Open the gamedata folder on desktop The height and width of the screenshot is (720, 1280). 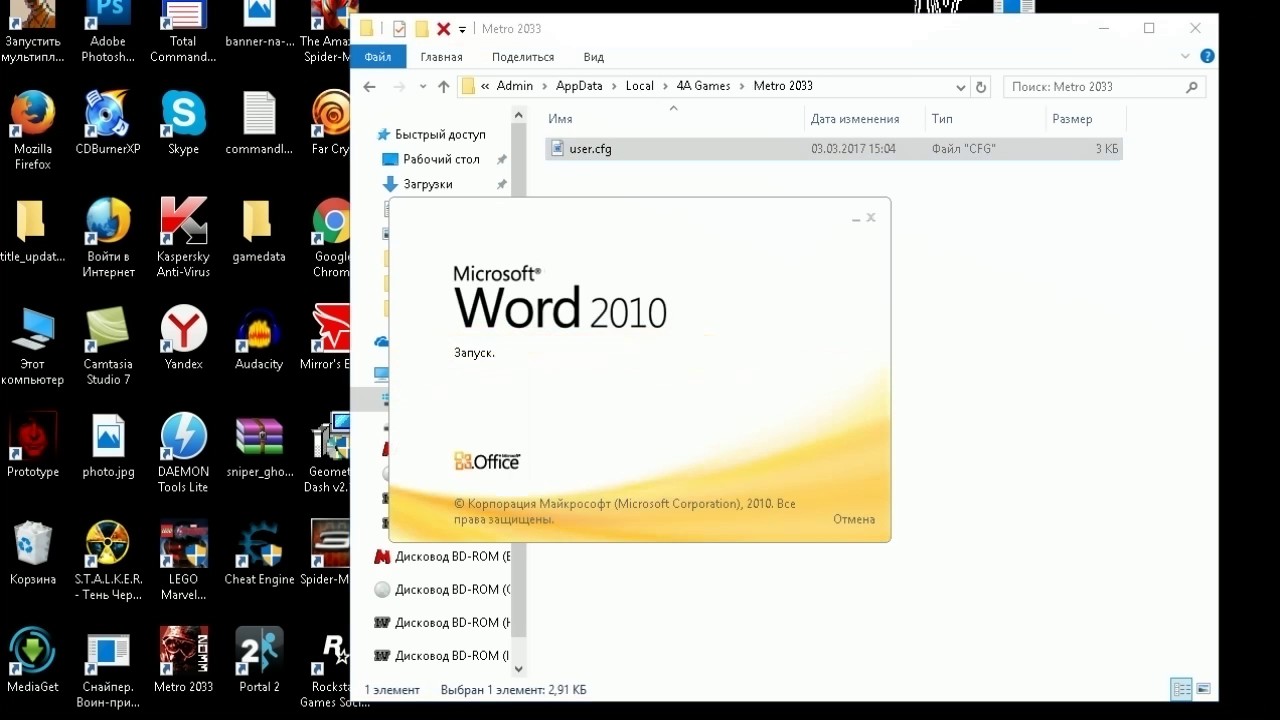[258, 231]
